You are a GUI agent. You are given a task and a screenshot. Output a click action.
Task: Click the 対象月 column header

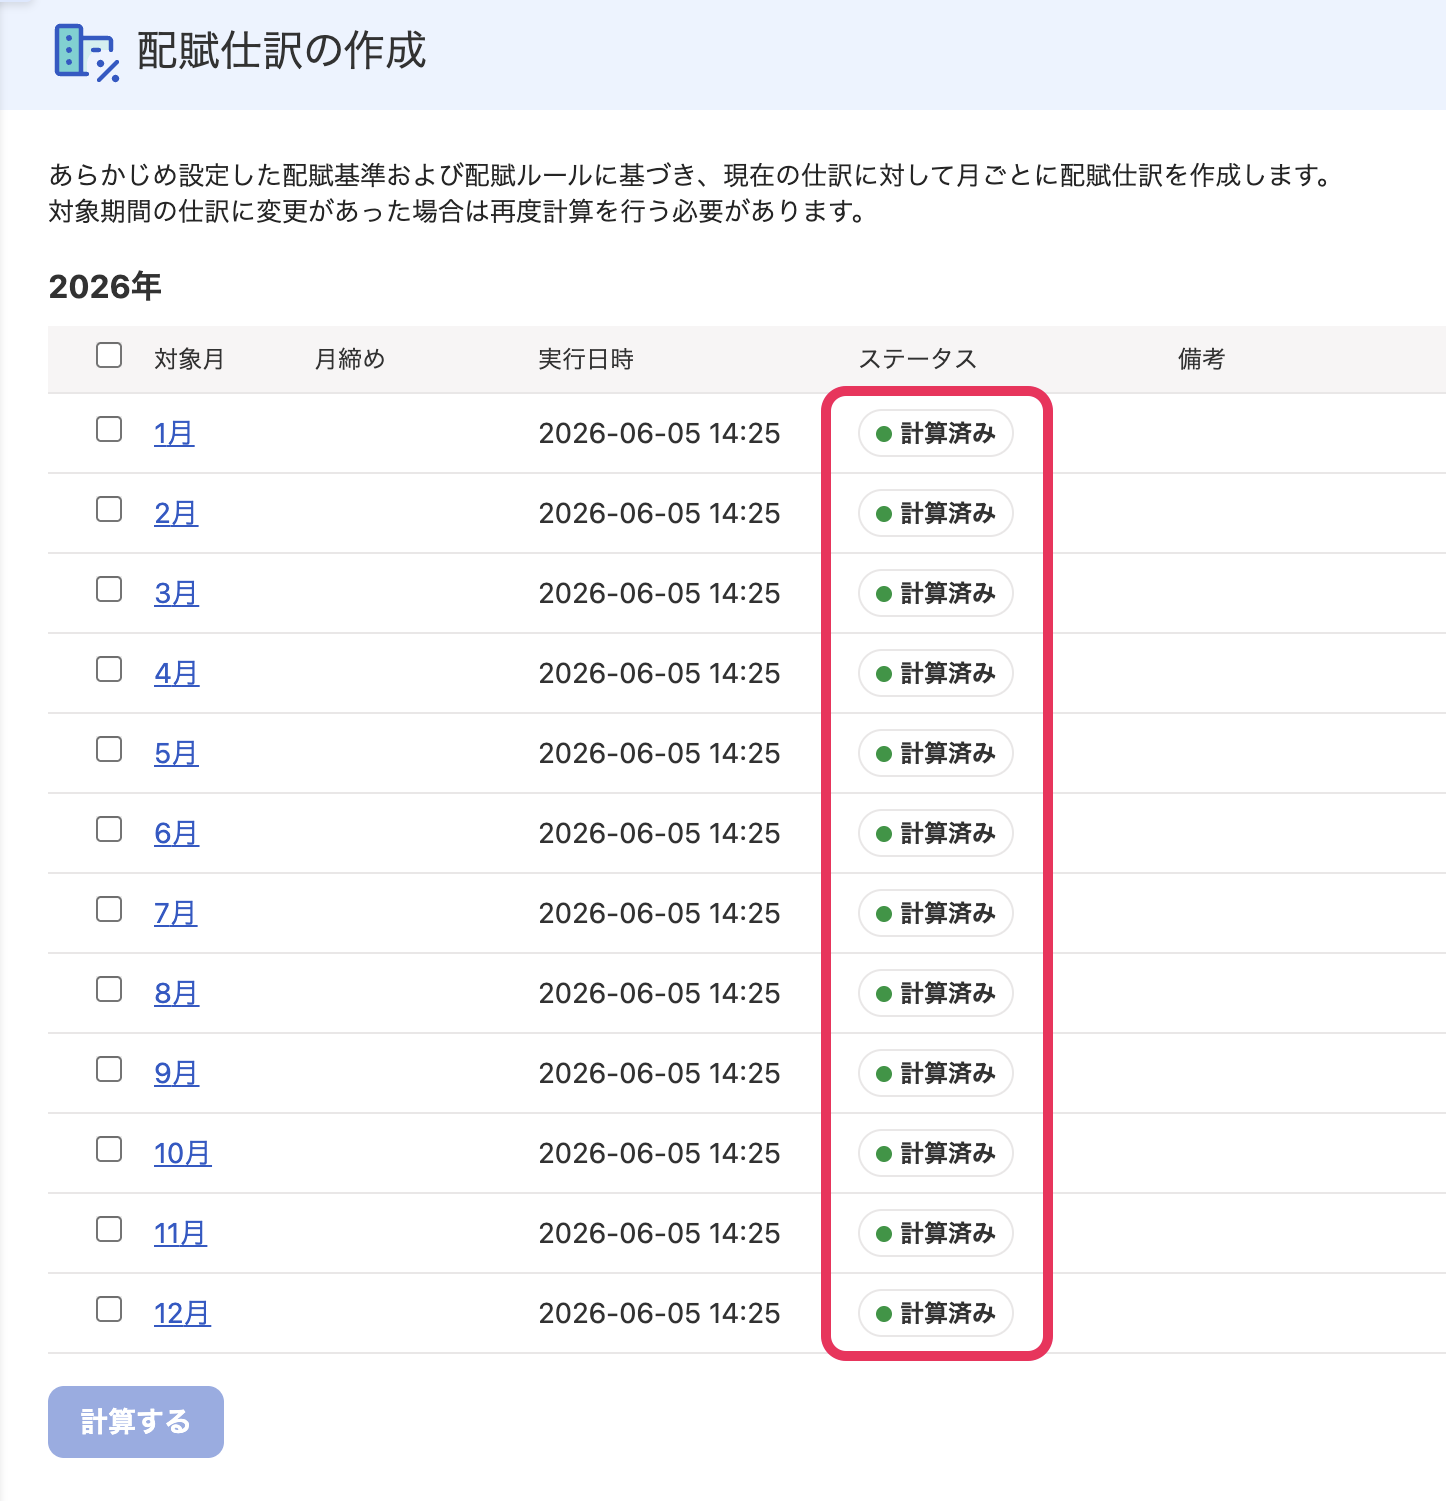point(189,359)
